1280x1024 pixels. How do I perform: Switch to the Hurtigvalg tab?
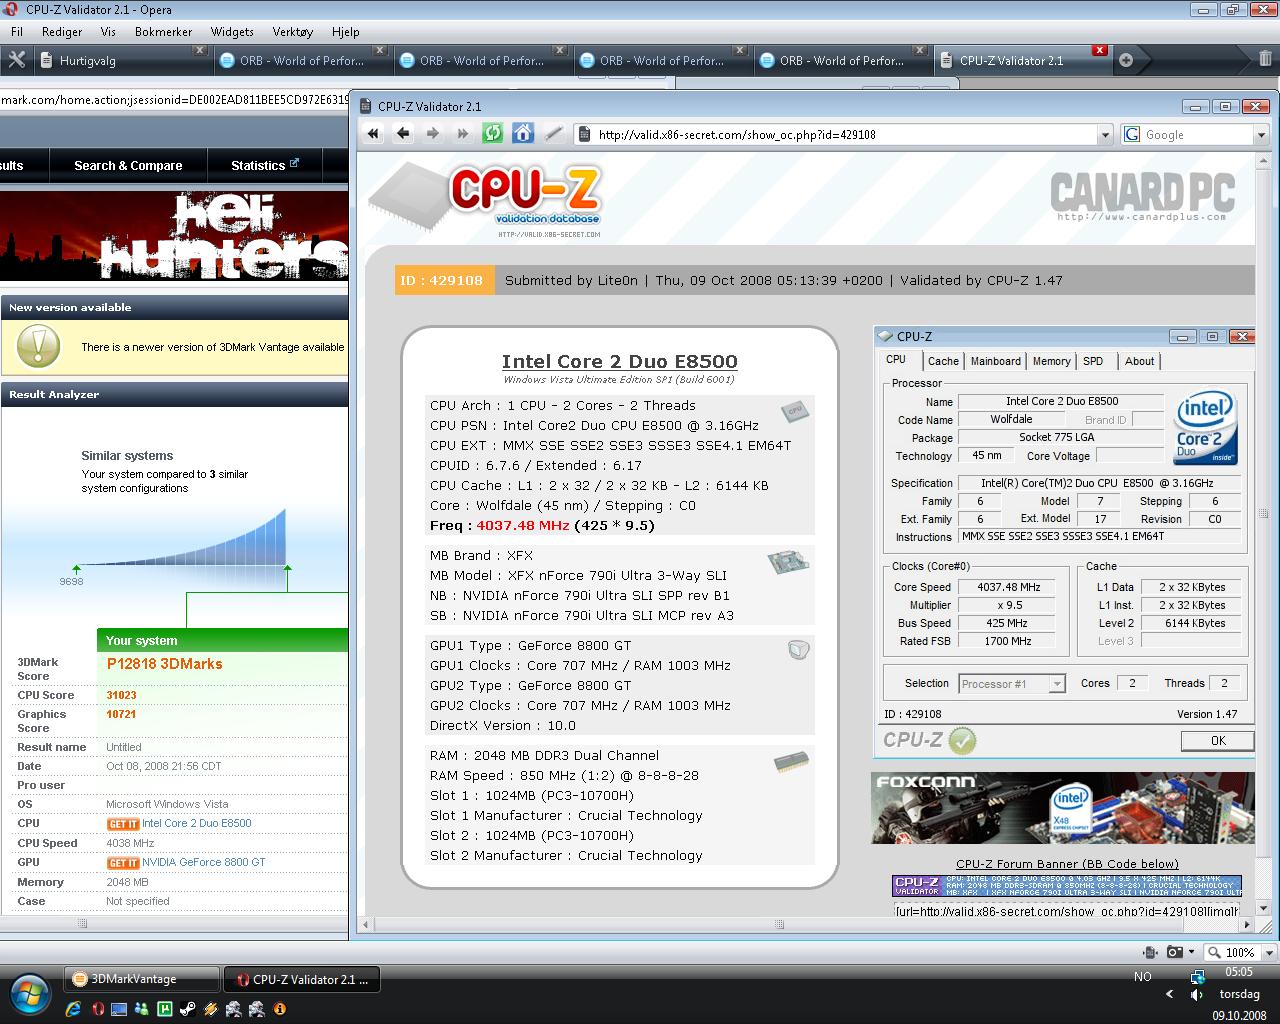click(x=122, y=60)
